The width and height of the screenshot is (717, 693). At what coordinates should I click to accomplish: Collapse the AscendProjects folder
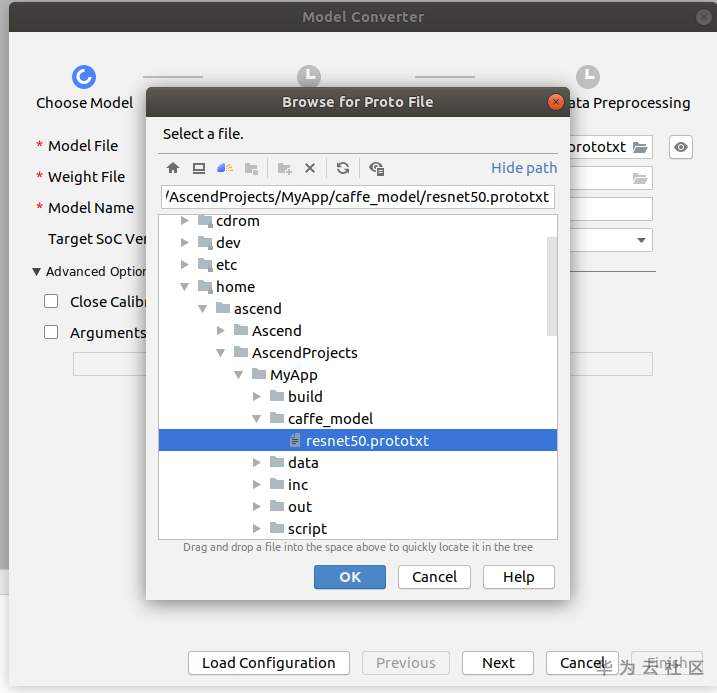point(220,352)
